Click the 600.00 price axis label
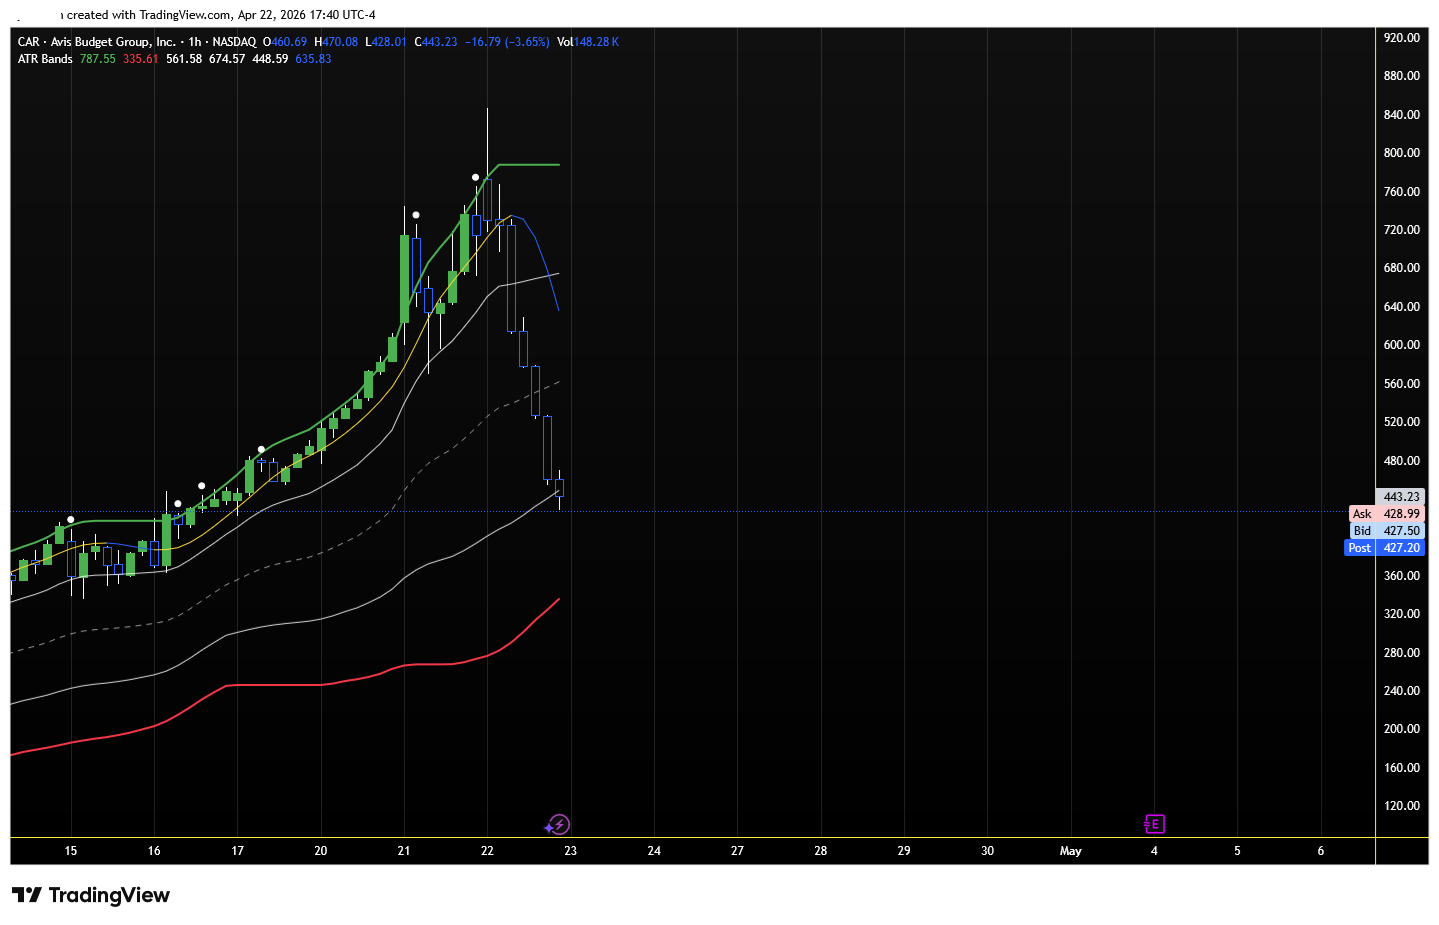1439x925 pixels. coord(1401,345)
